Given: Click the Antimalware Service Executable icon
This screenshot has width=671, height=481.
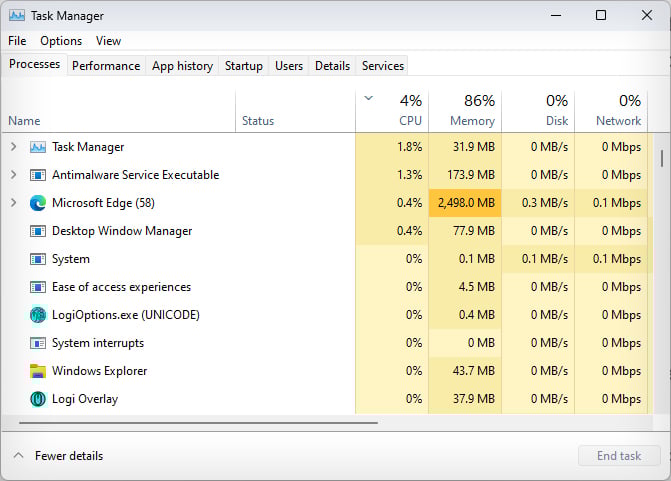Looking at the screenshot, I should (38, 175).
